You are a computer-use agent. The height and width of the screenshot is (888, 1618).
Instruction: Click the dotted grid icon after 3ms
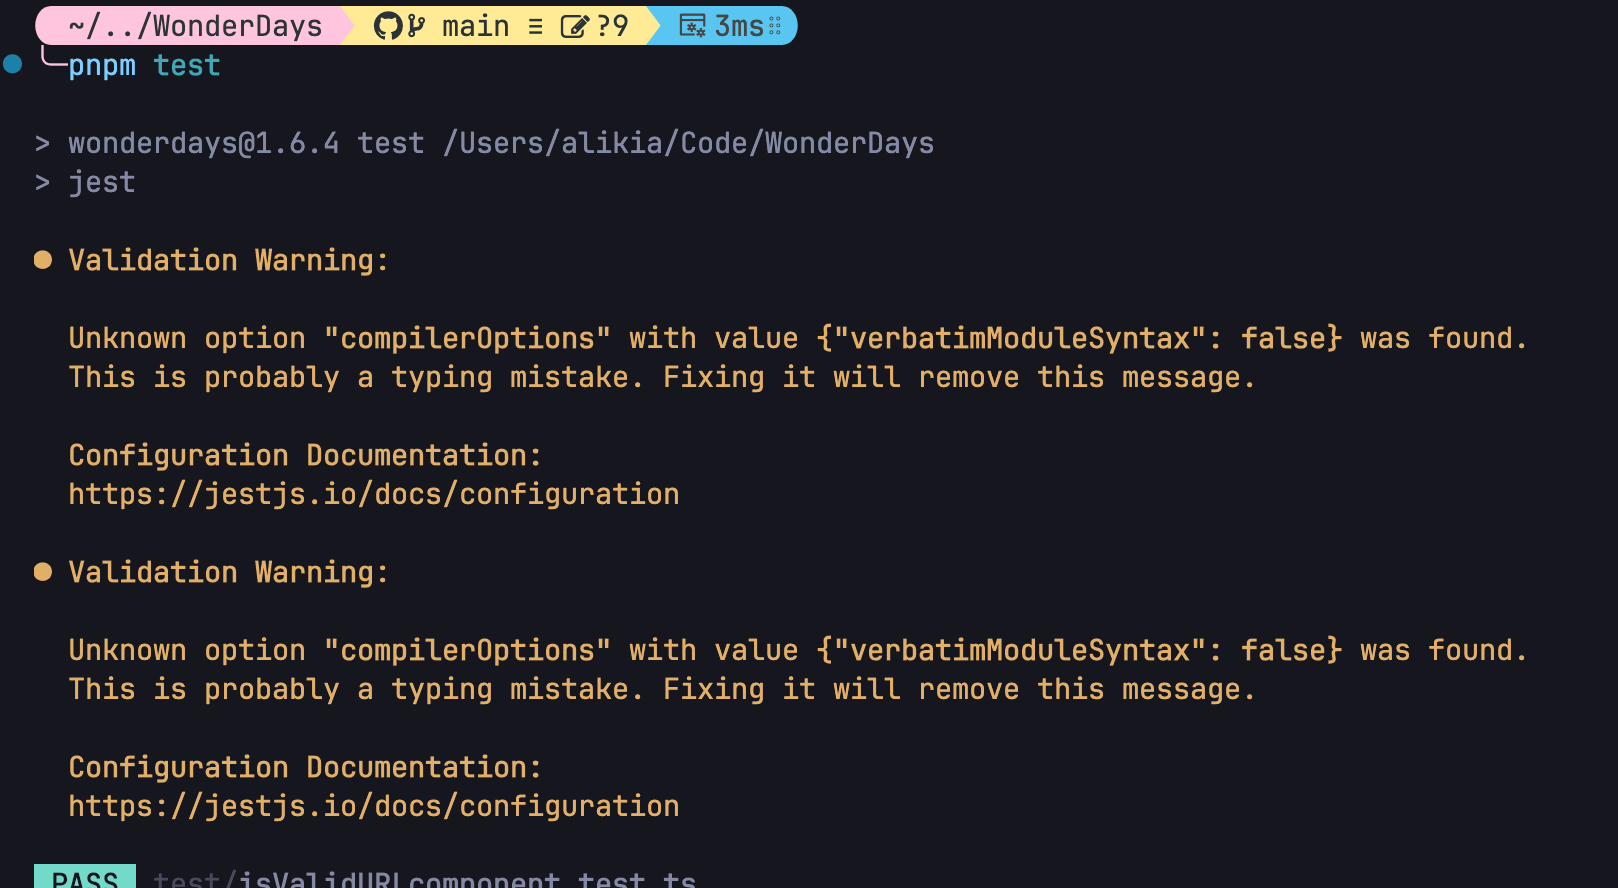coord(775,26)
